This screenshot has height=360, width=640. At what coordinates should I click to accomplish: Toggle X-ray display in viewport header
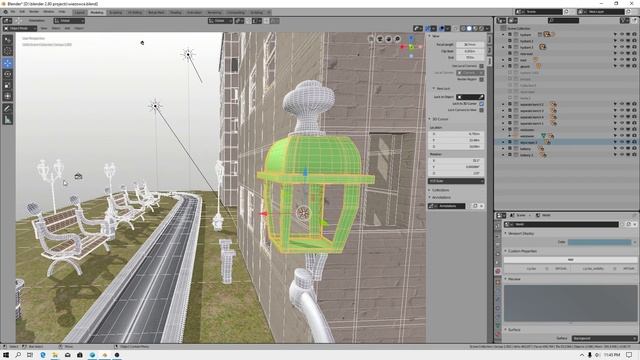(x=456, y=28)
